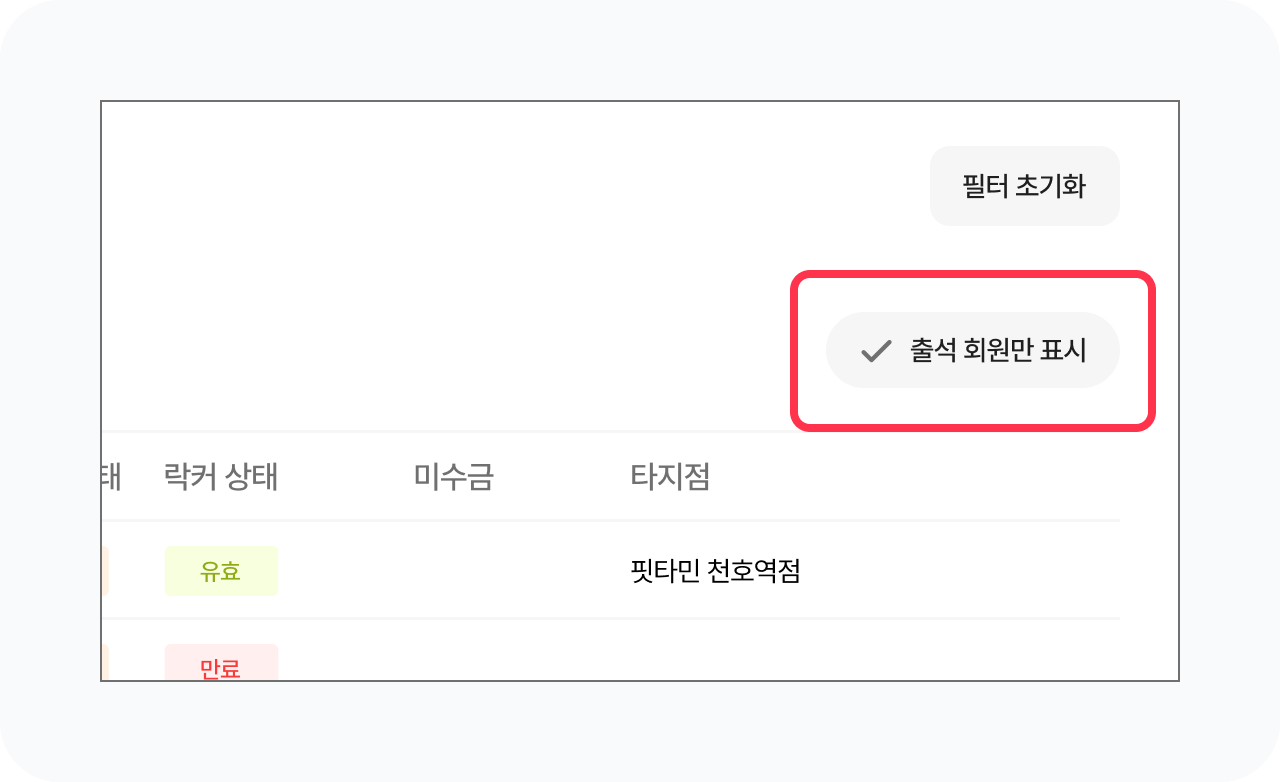
Task: Click the green 유효 locker status badge
Action: (221, 571)
